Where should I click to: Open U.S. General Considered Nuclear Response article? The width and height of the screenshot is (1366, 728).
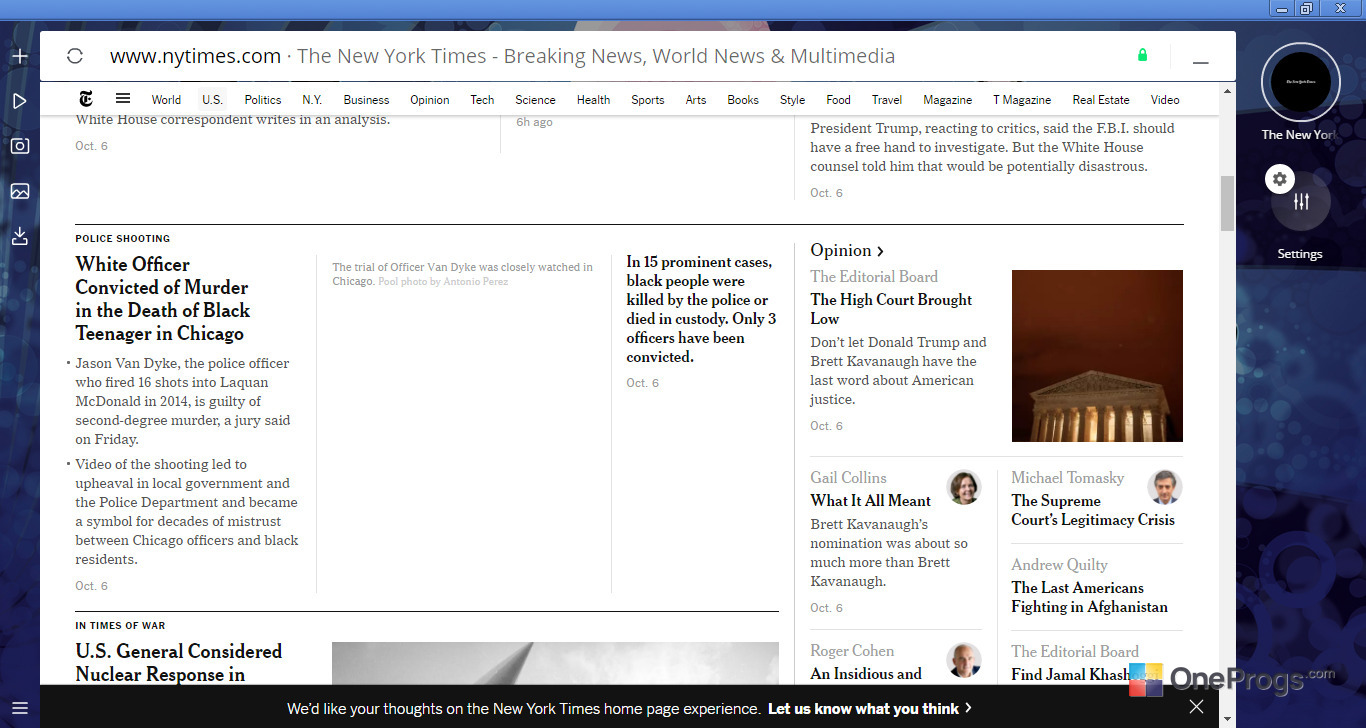coord(178,663)
